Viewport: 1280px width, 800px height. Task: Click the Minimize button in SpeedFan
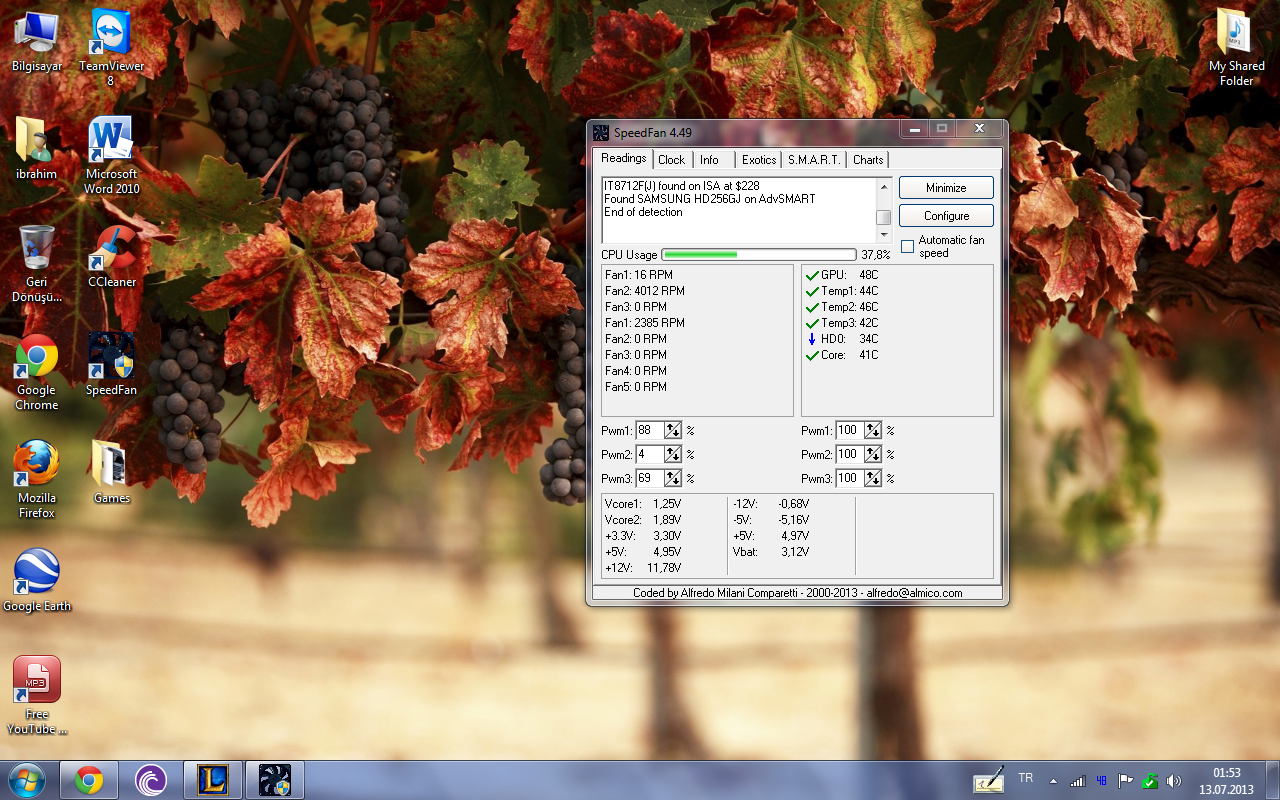click(x=946, y=187)
